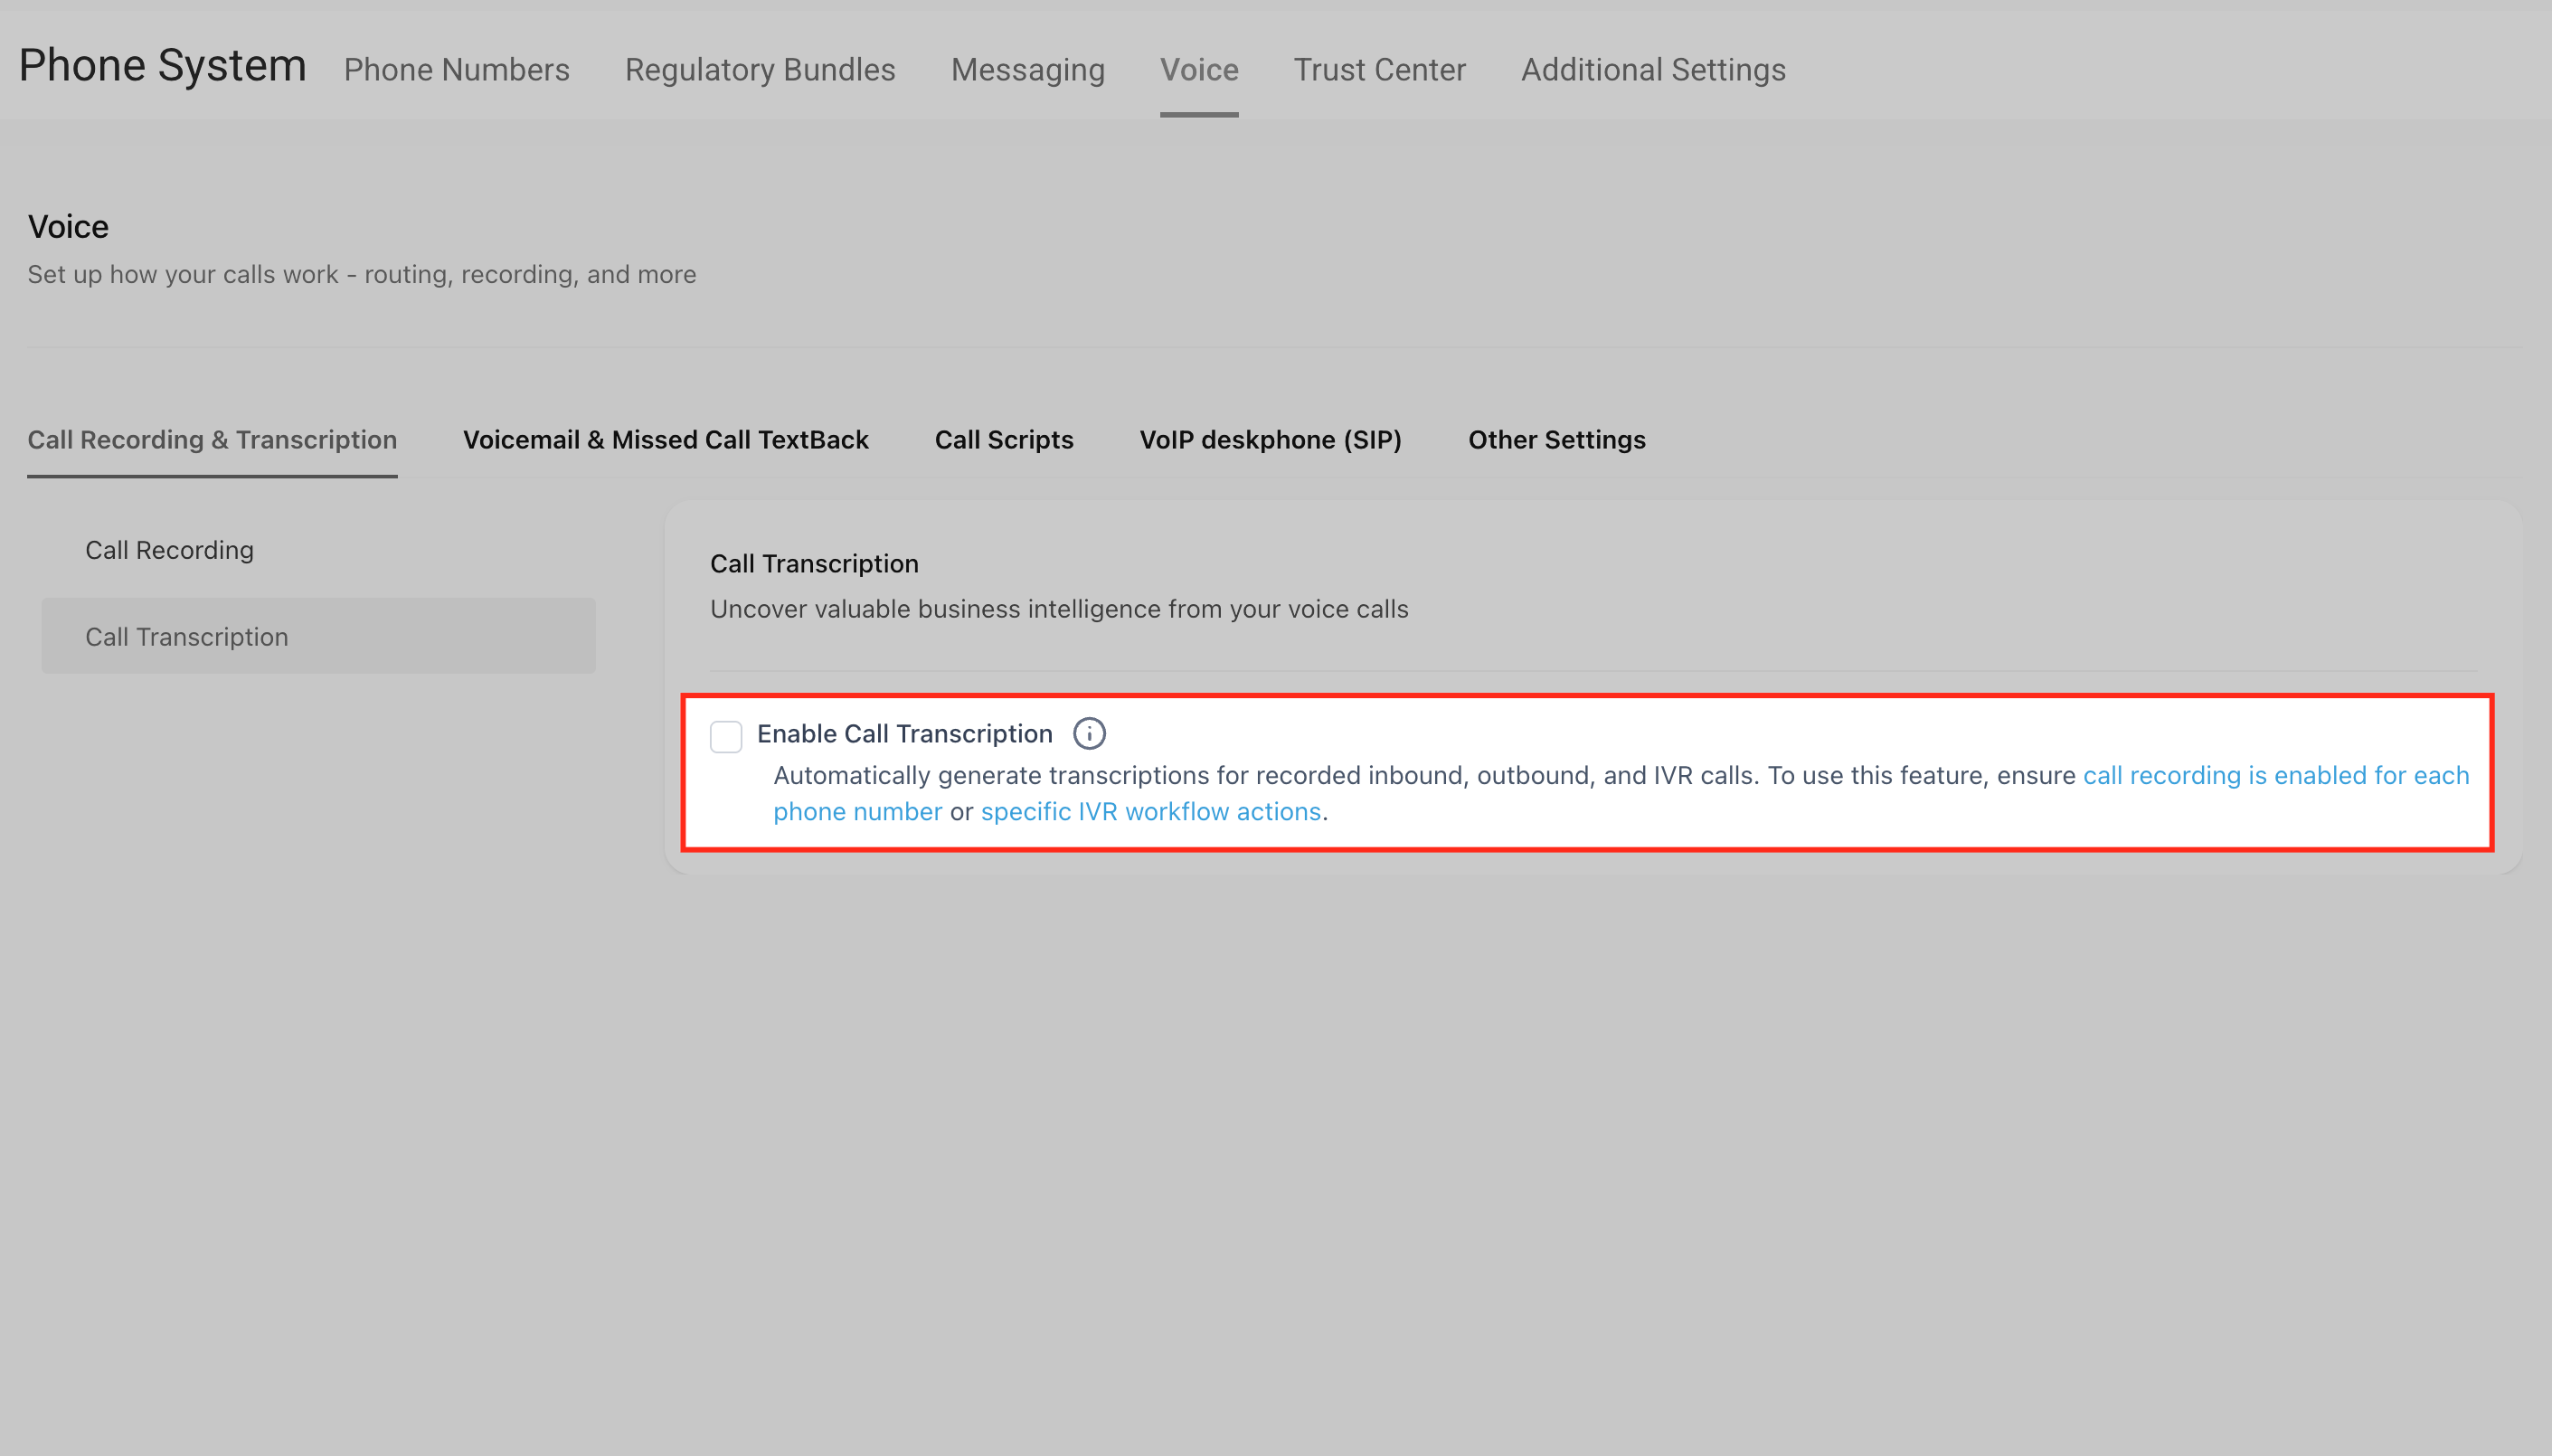Image resolution: width=2552 pixels, height=1456 pixels.
Task: Open the Call Scripts sub-tab
Action: [1003, 440]
